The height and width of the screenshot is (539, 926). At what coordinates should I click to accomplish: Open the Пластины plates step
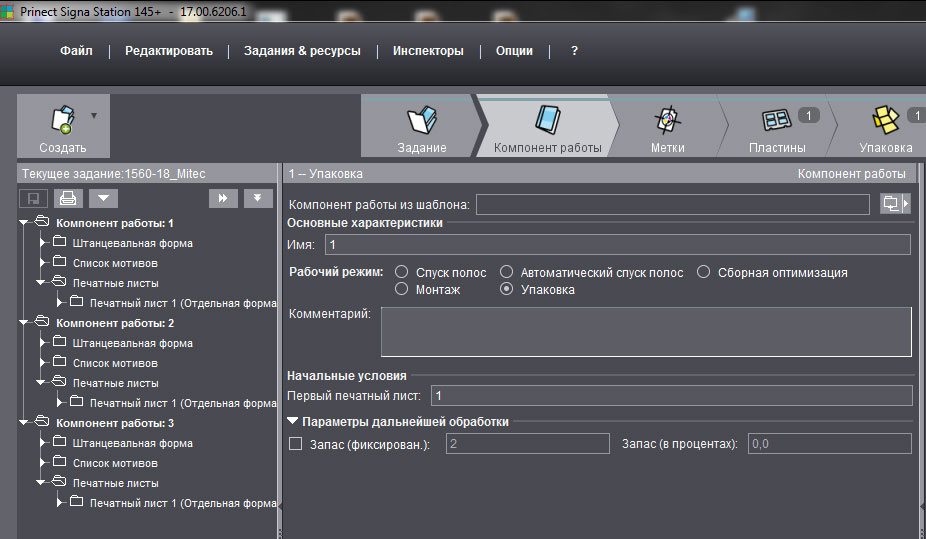point(777,121)
